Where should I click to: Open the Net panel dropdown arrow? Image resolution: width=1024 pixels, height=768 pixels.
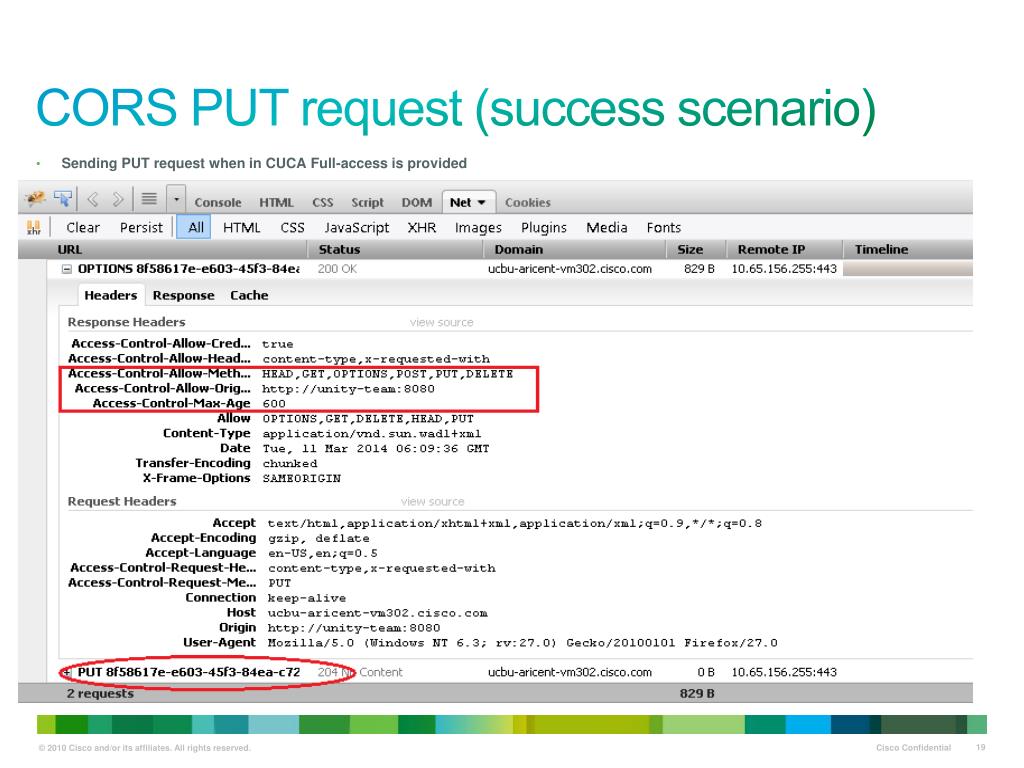[x=482, y=202]
